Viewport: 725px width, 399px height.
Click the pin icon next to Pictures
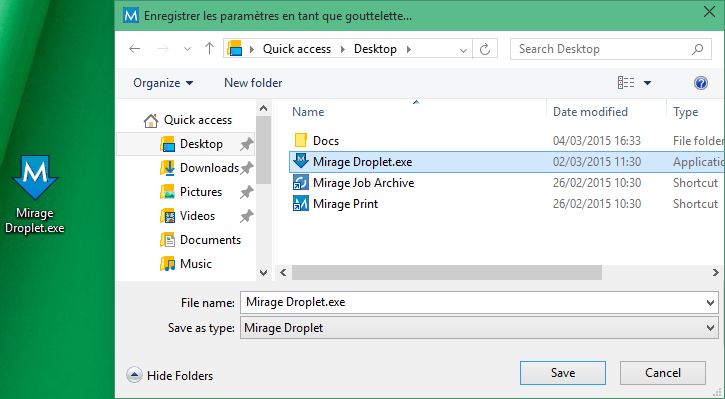(x=246, y=192)
